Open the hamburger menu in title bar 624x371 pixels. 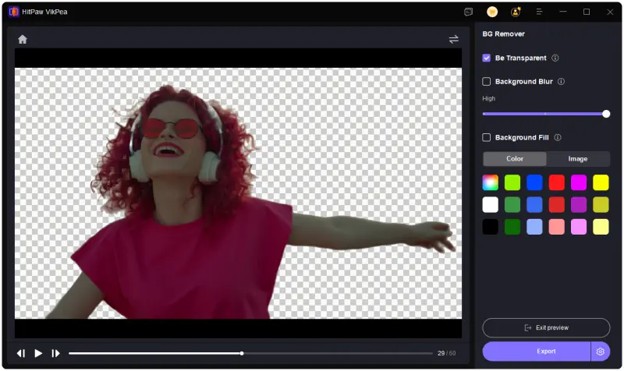pos(539,12)
